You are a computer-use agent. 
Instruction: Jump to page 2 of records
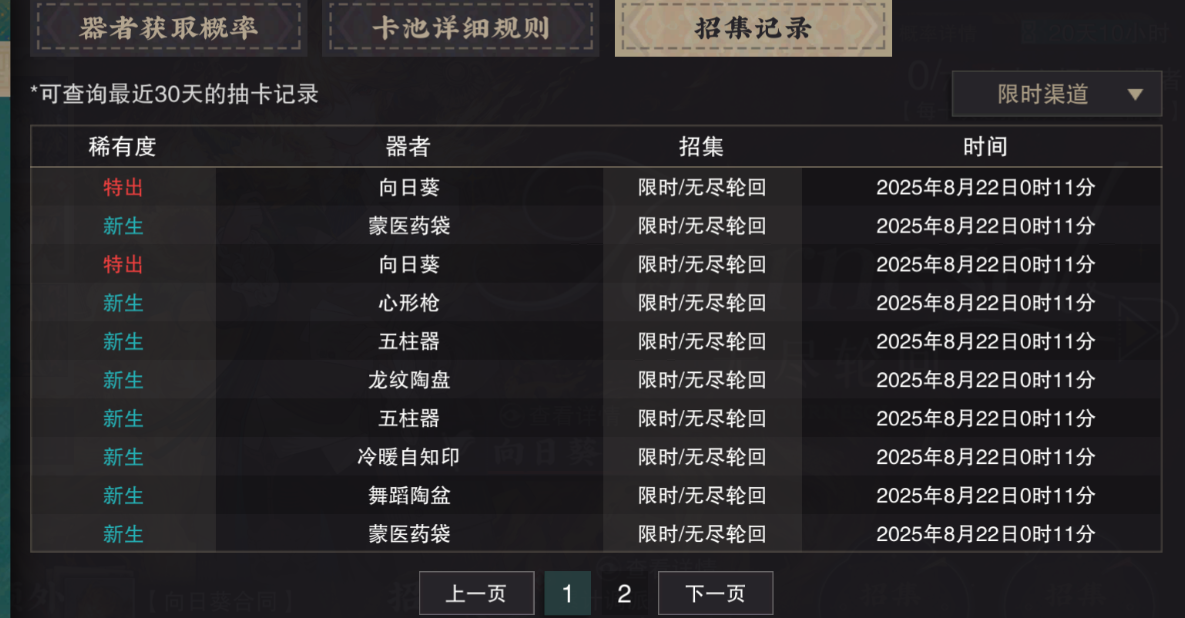pyautogui.click(x=624, y=593)
